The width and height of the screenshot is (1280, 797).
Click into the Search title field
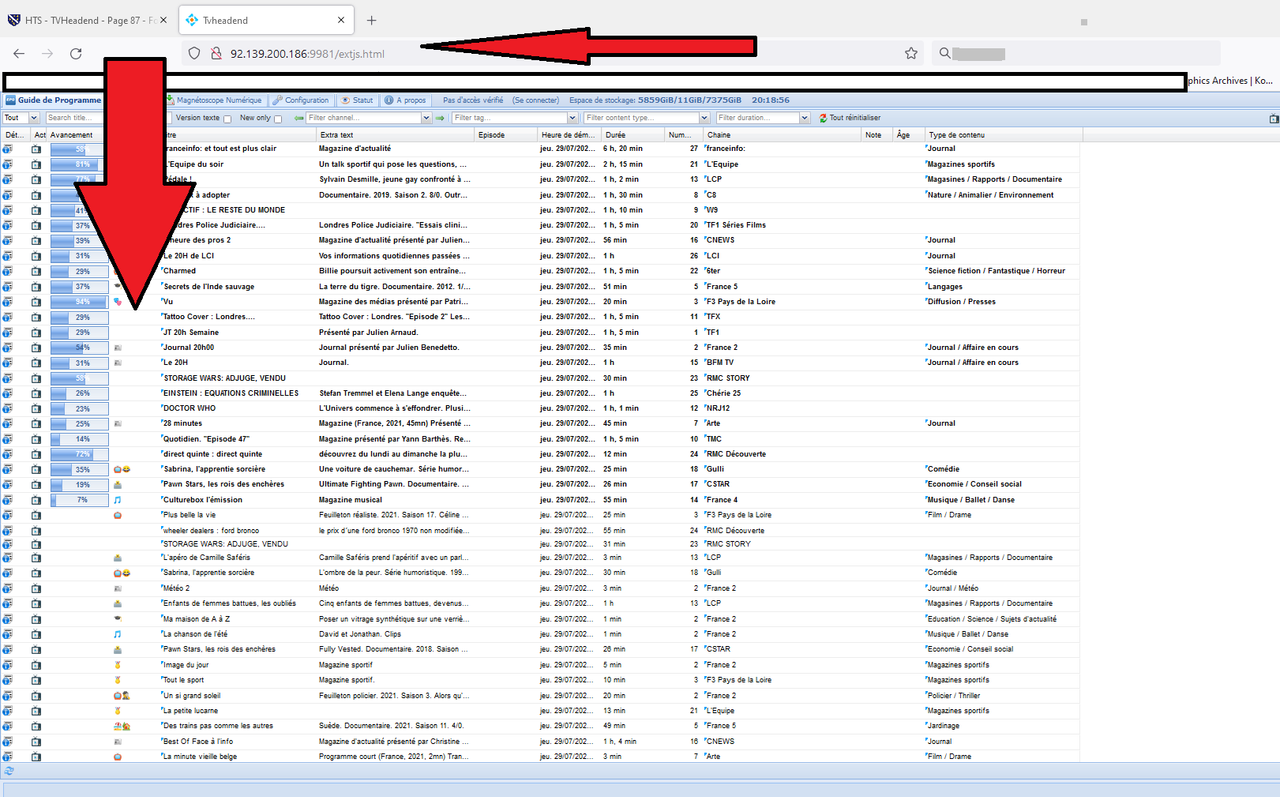pyautogui.click(x=76, y=118)
